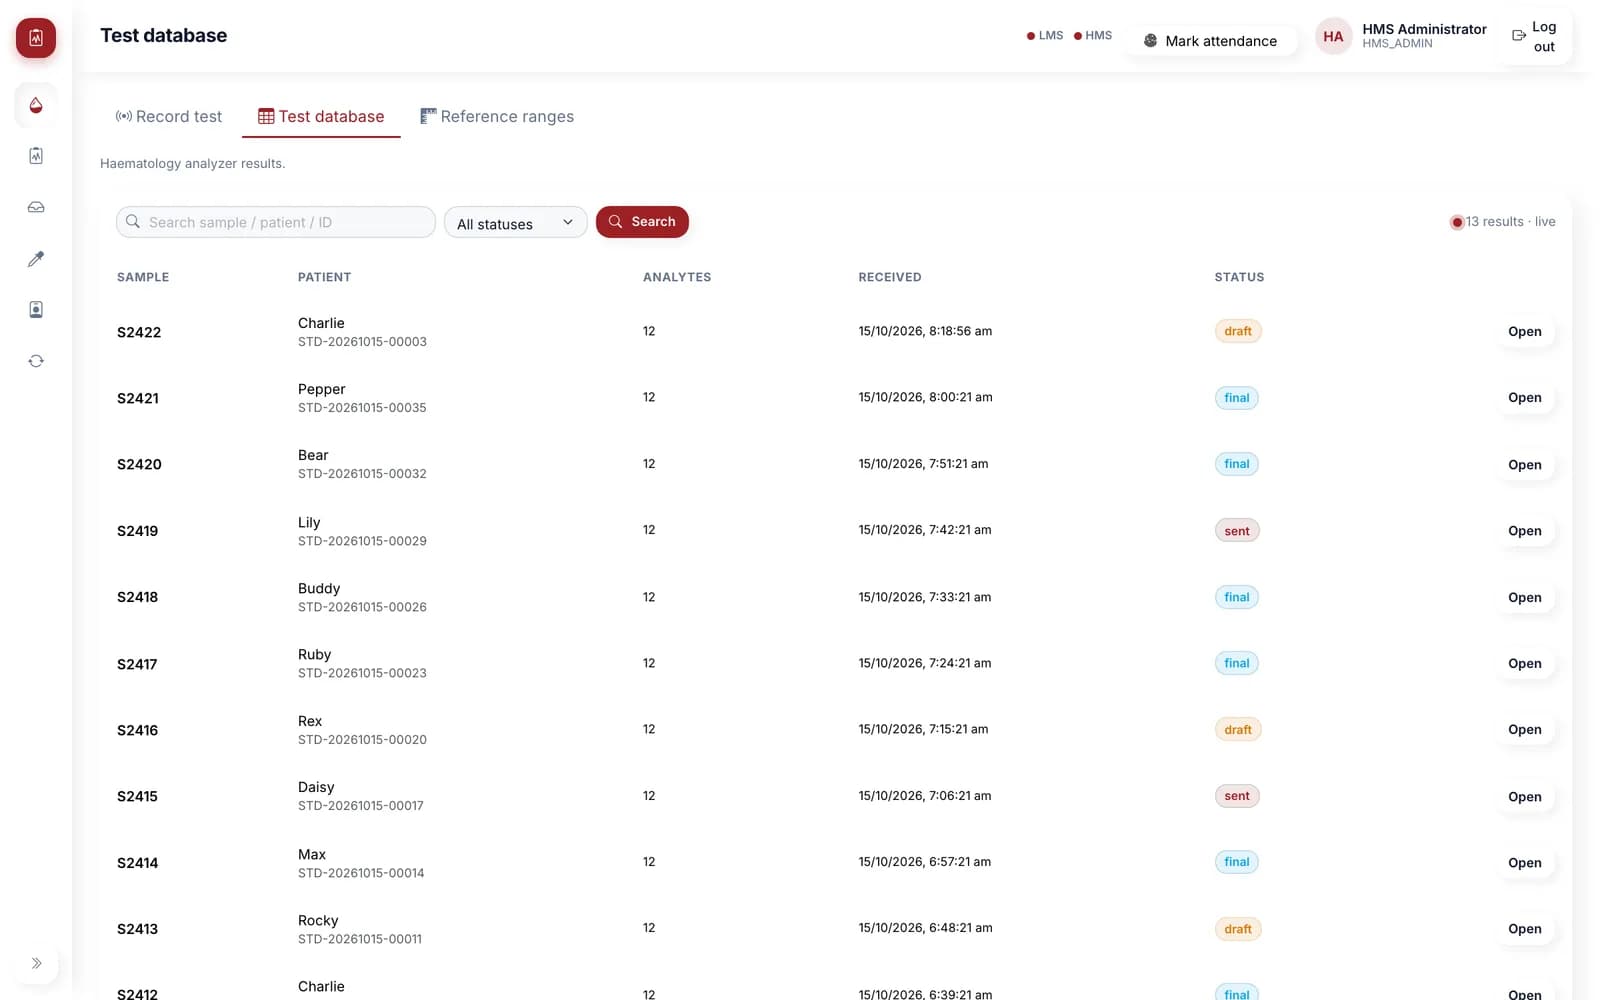Open the All statuses dropdown
The height and width of the screenshot is (1000, 1600).
[x=515, y=223]
